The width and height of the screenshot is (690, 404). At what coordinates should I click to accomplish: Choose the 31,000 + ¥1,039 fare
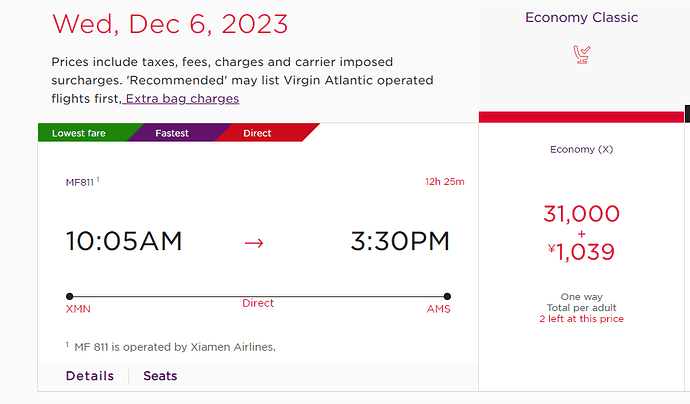[x=581, y=233]
